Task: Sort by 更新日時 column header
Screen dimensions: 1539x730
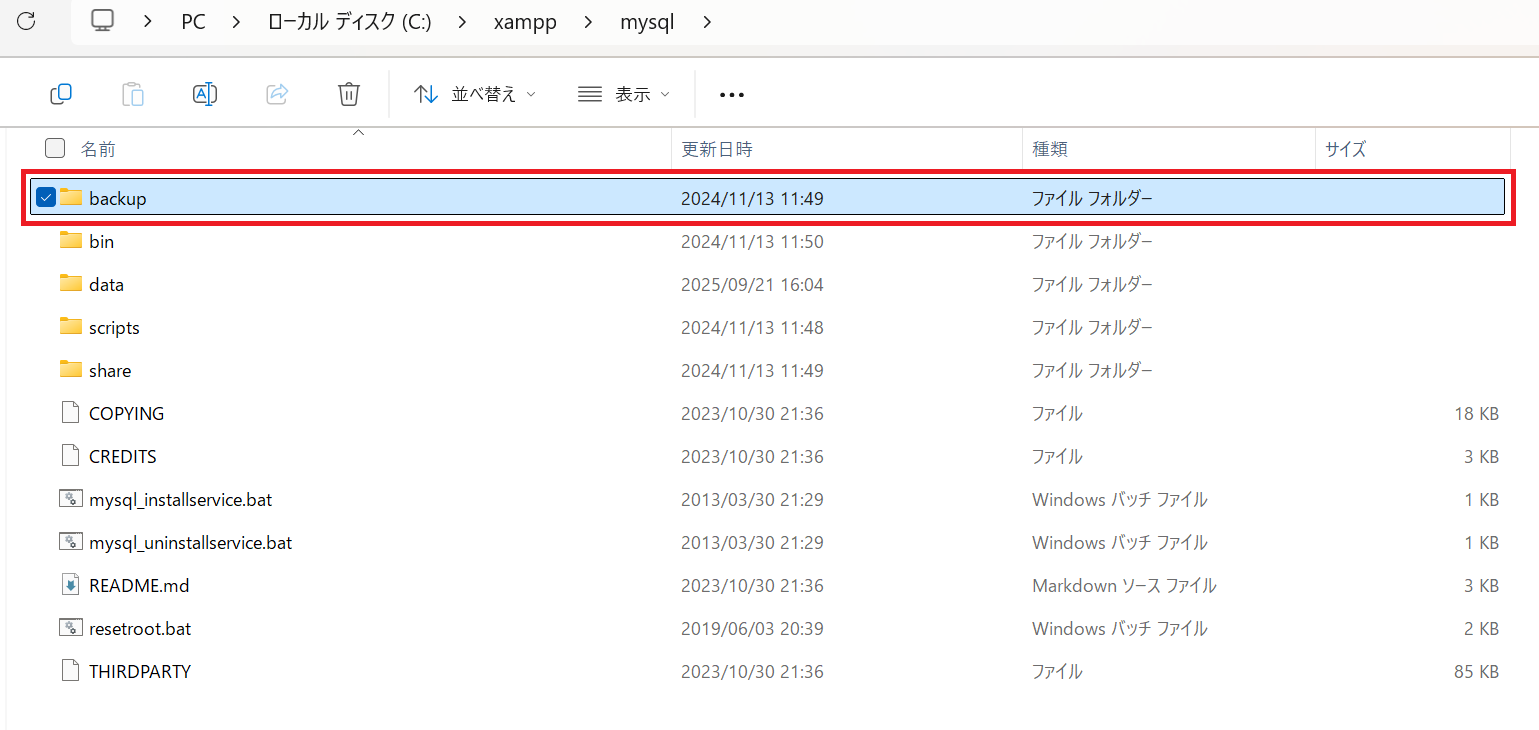Action: point(716,149)
